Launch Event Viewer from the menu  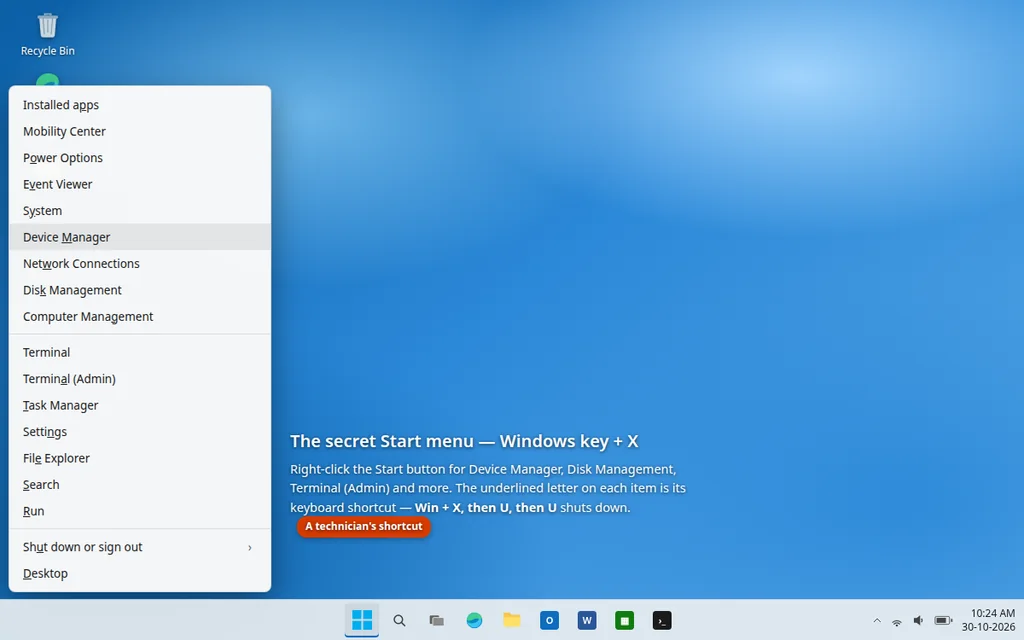[140, 184]
